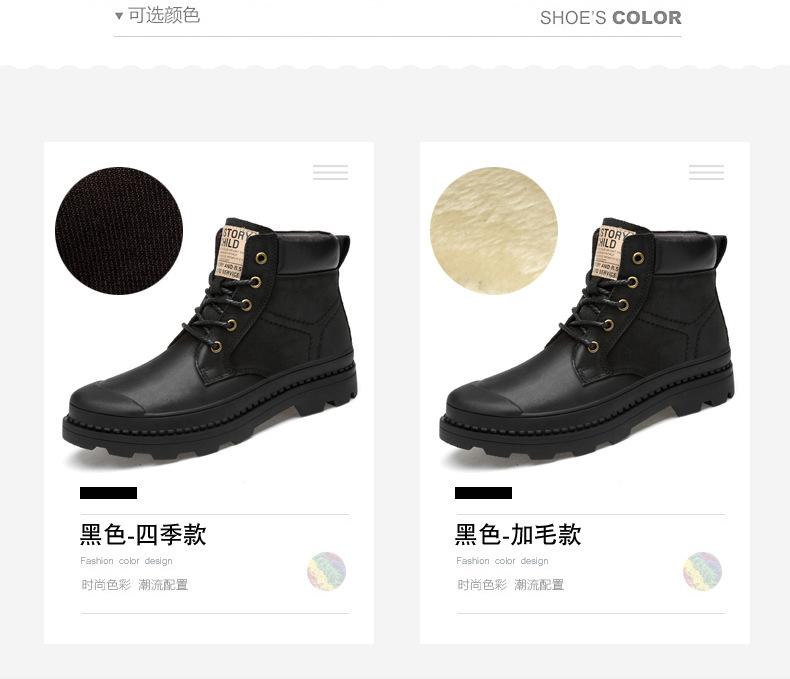Select the cream fleece lining swatch circle
Image resolution: width=790 pixels, height=679 pixels.
point(494,231)
